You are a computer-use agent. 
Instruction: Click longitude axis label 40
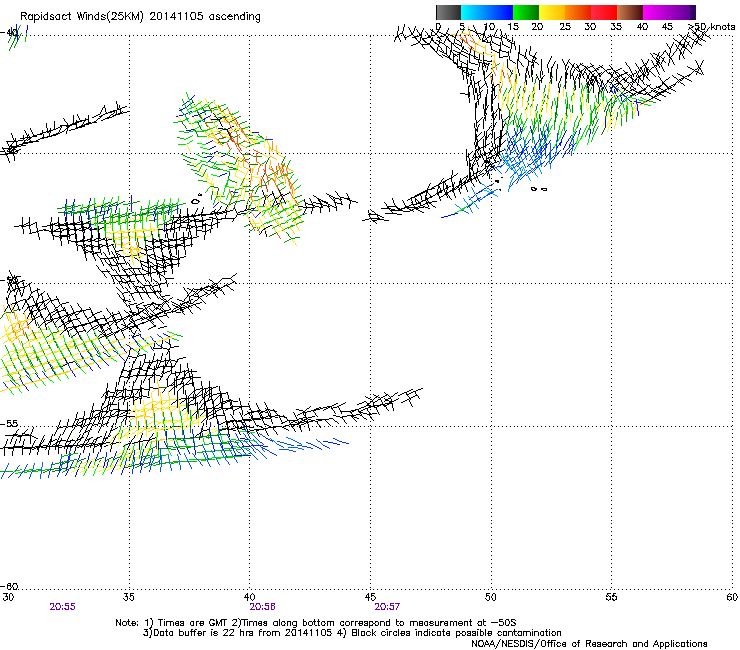pos(249,597)
